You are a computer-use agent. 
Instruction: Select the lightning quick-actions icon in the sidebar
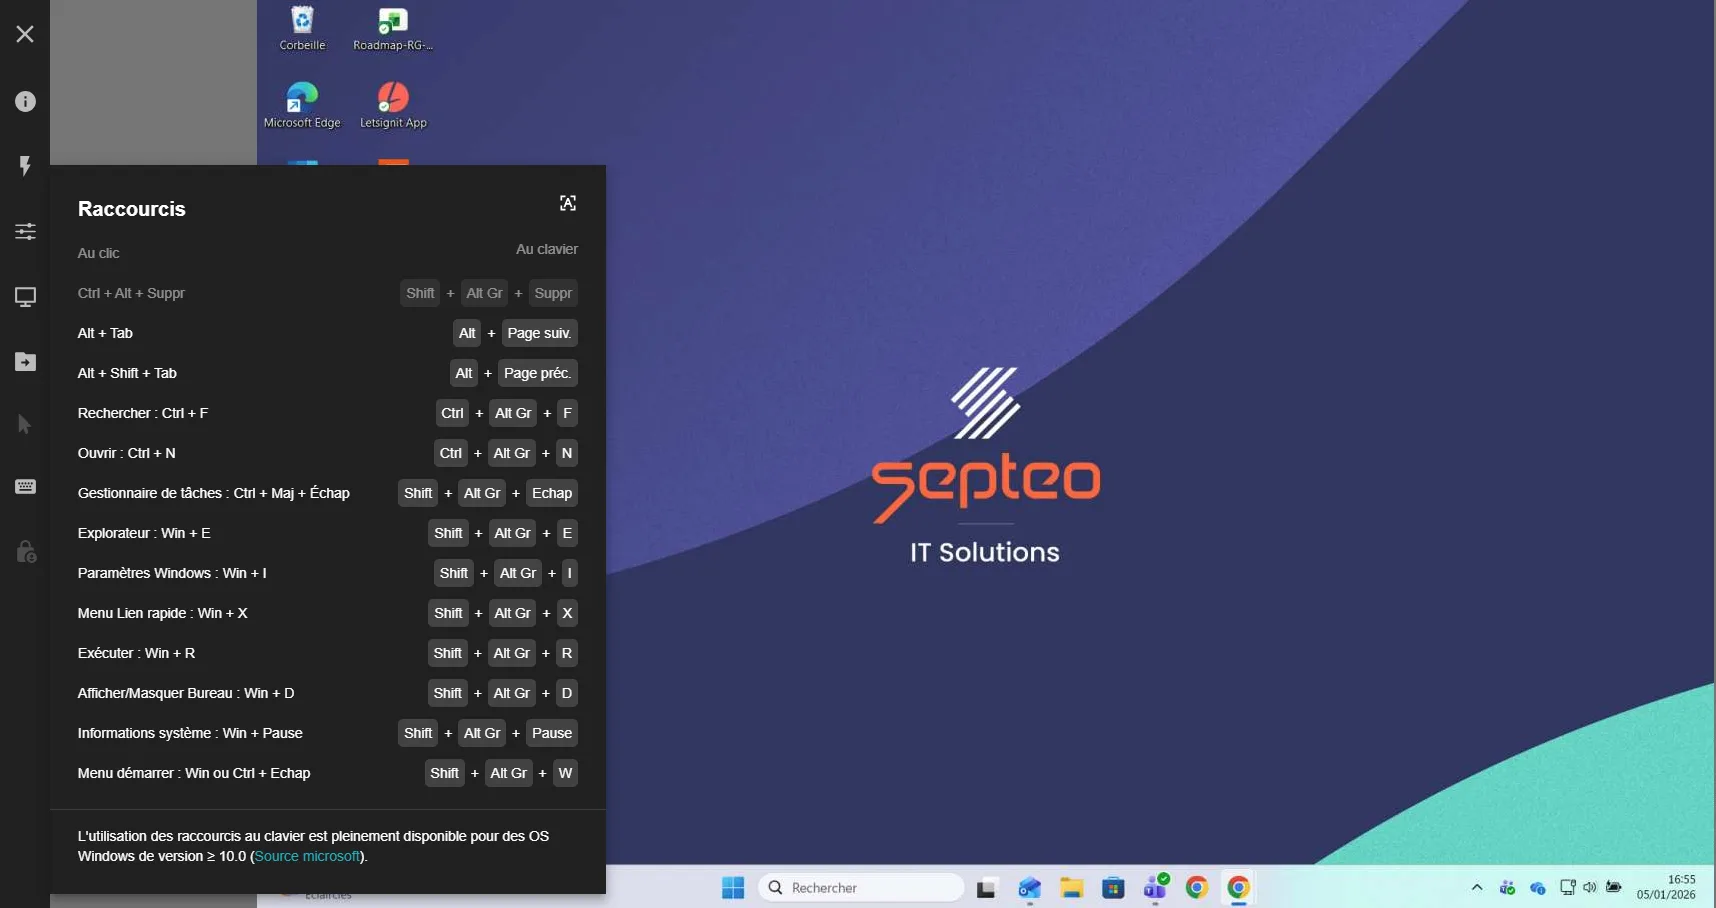click(24, 166)
